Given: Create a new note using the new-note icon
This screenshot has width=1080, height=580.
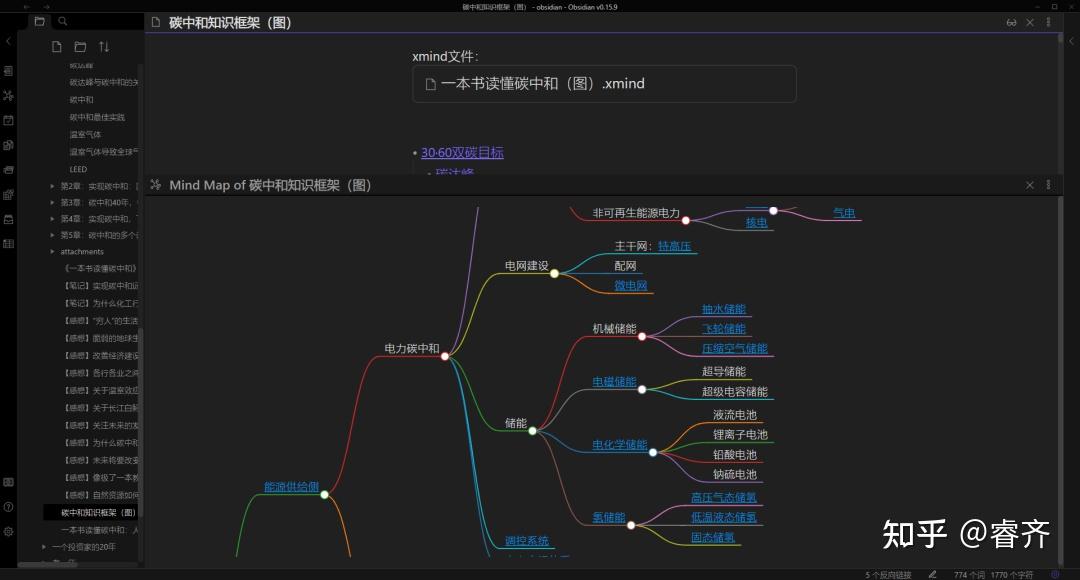Looking at the screenshot, I should [x=57, y=46].
